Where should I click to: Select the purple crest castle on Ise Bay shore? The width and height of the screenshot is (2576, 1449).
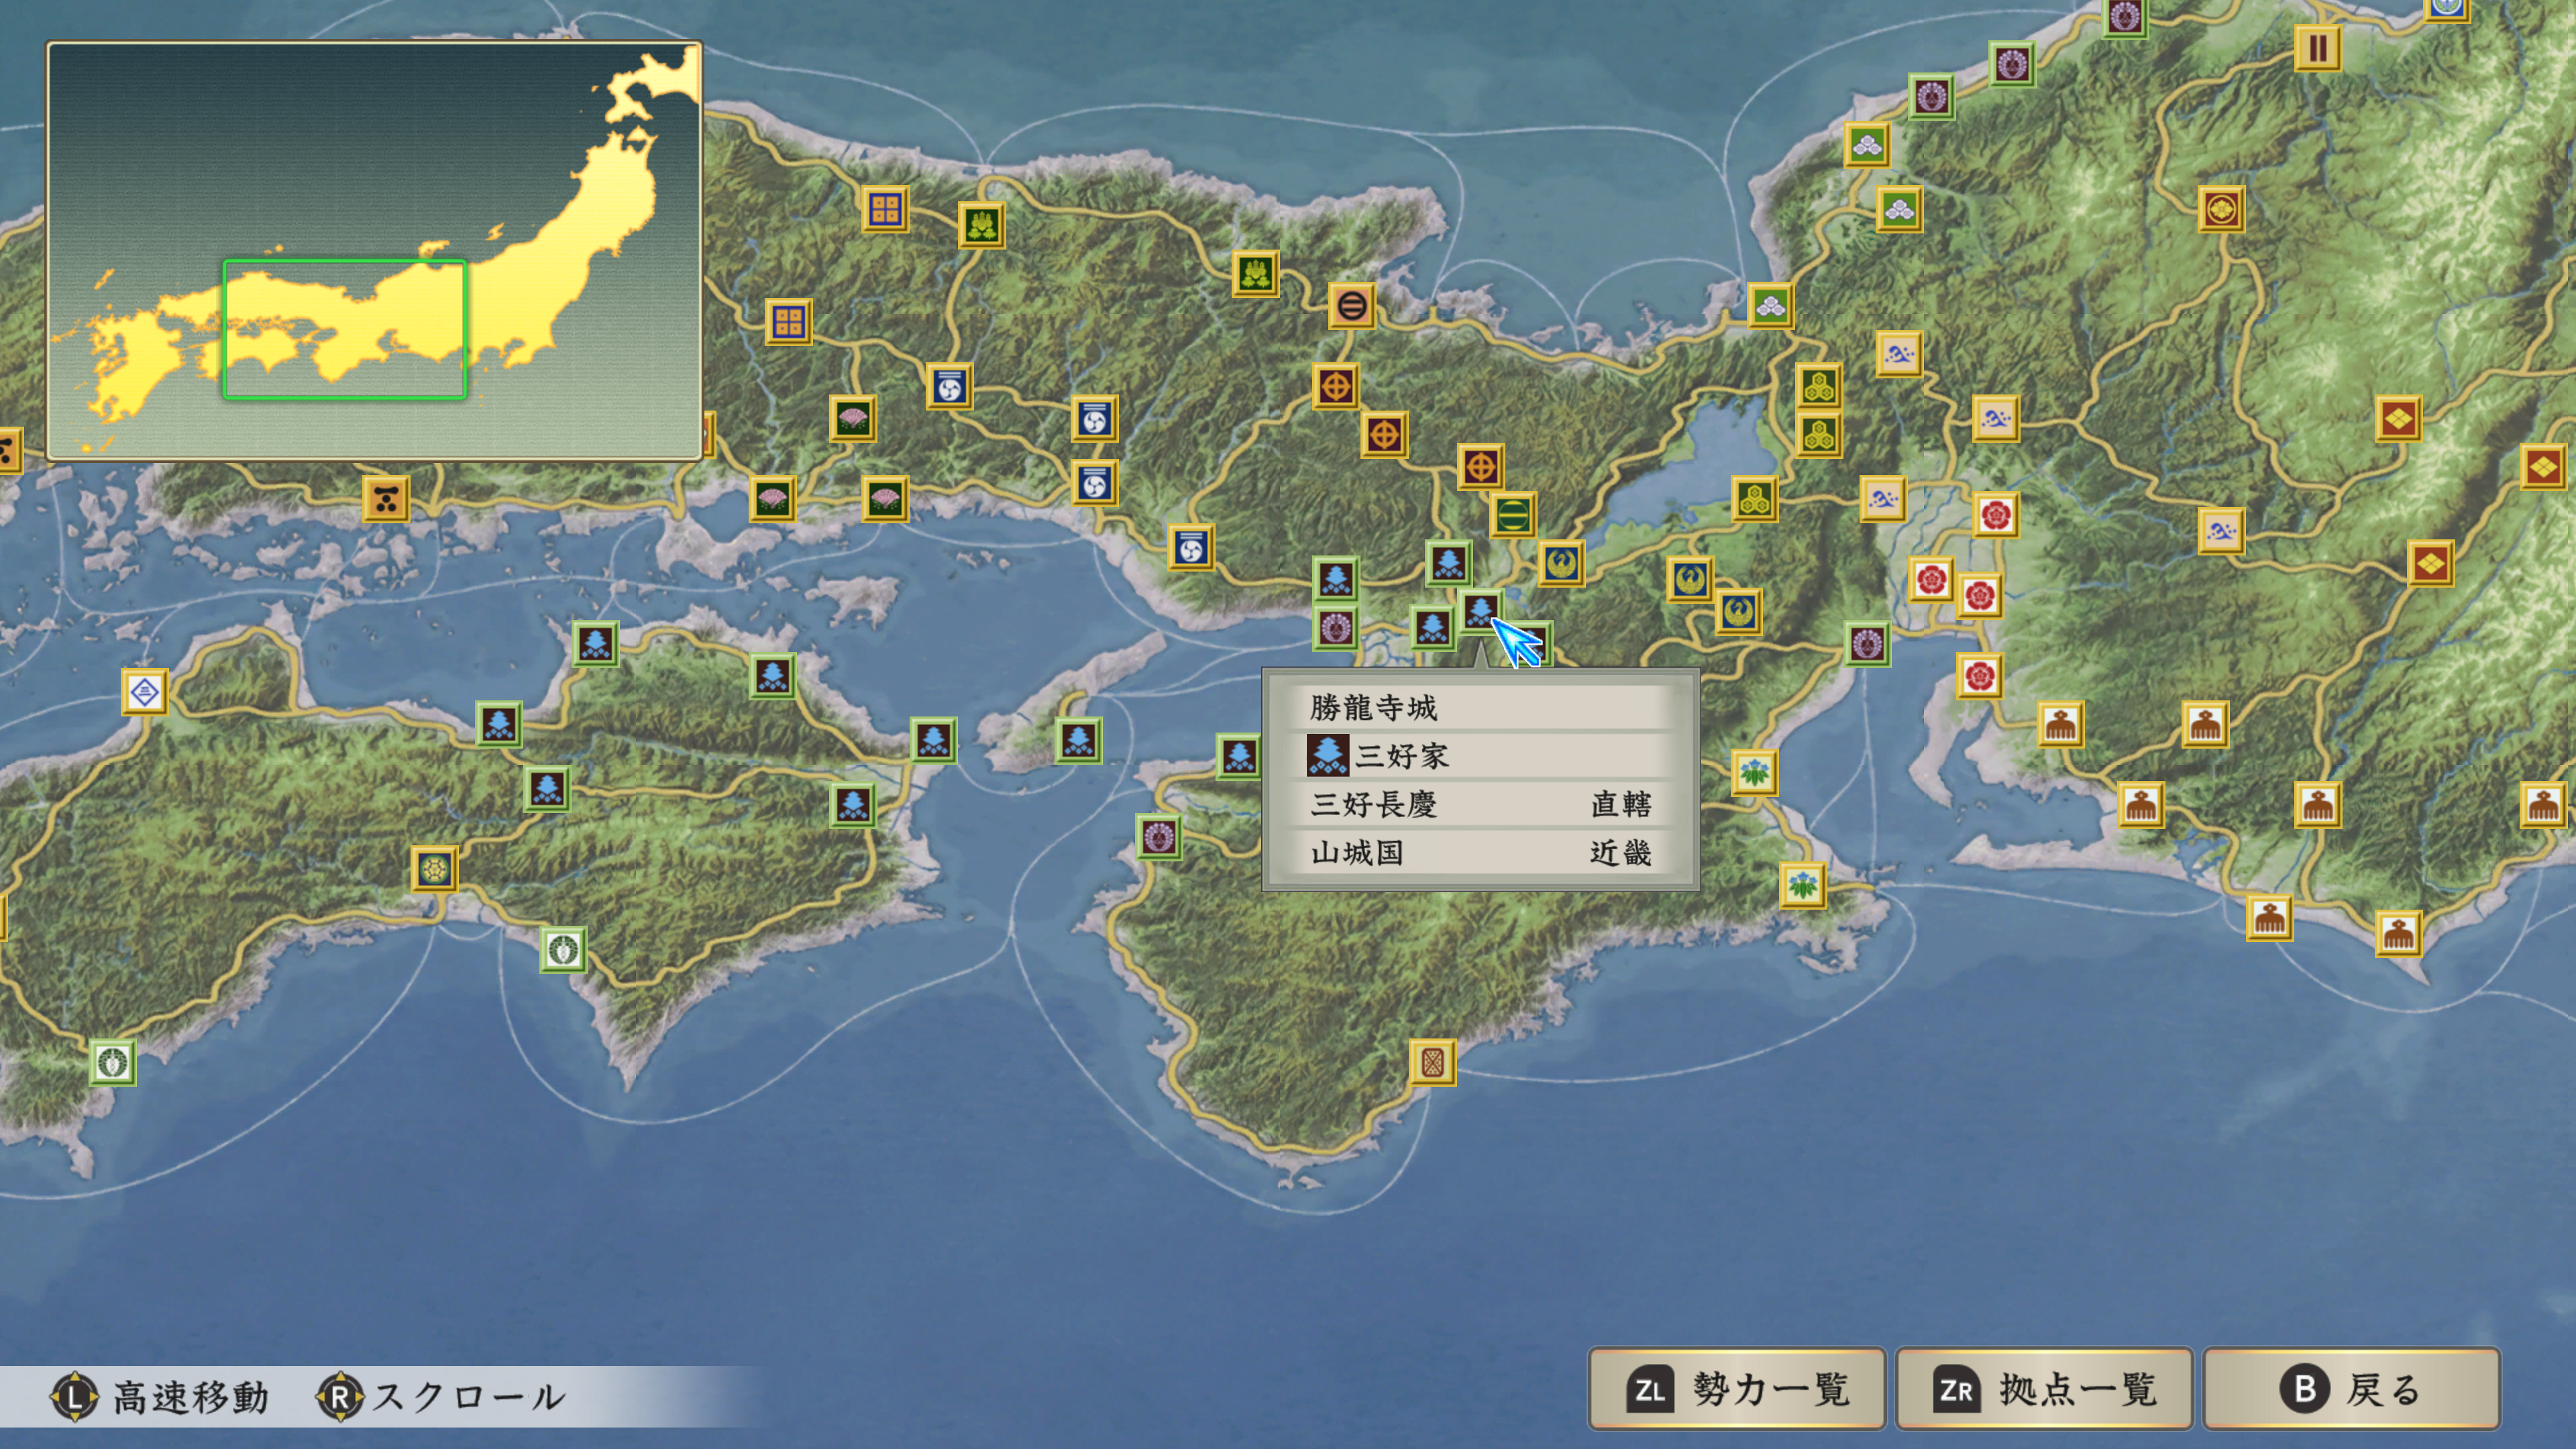point(1866,643)
